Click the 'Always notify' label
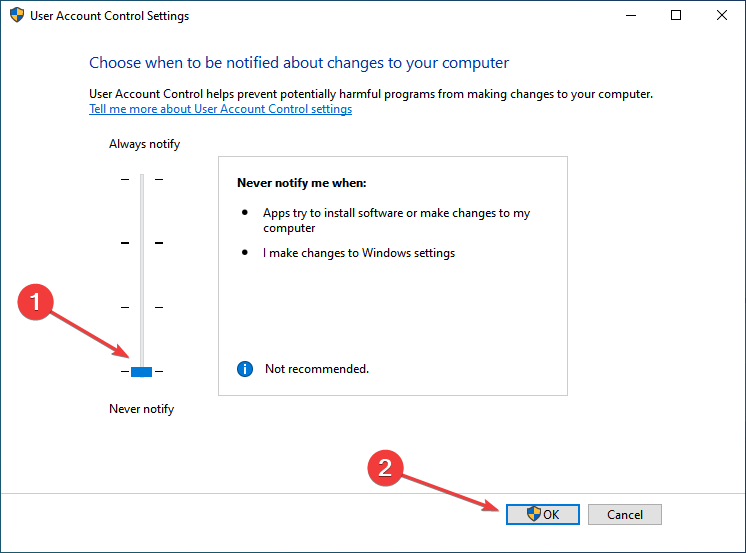This screenshot has width=746, height=553. pyautogui.click(x=145, y=144)
